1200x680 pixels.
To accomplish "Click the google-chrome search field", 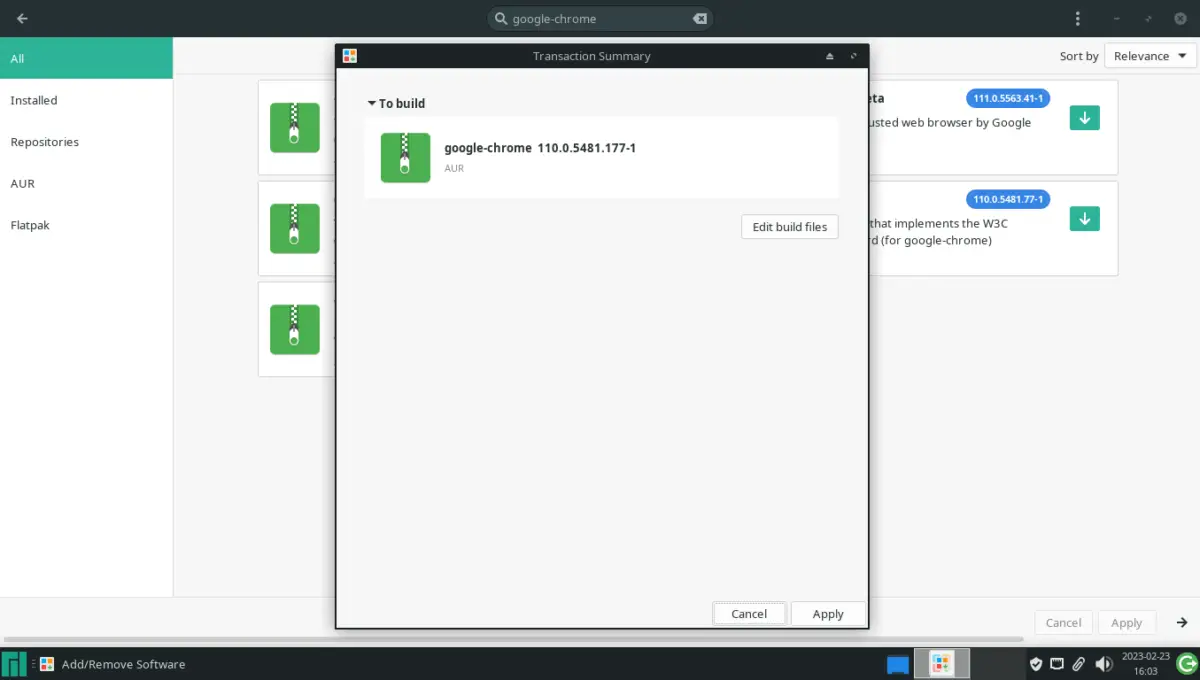I will pos(601,18).
